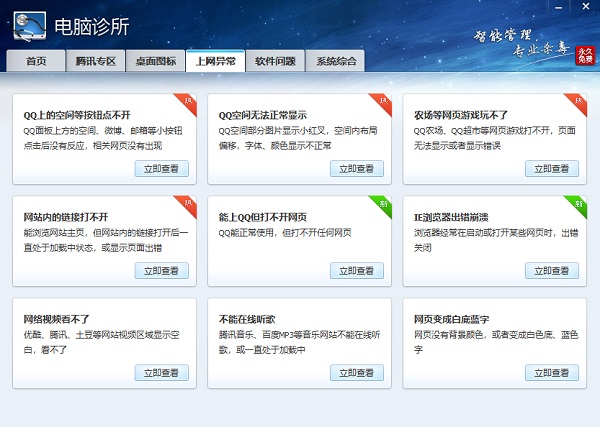Screen dimensions: 600x427
Task: Click 立即查看 for 网站内的链接打不开
Action: click(161, 271)
